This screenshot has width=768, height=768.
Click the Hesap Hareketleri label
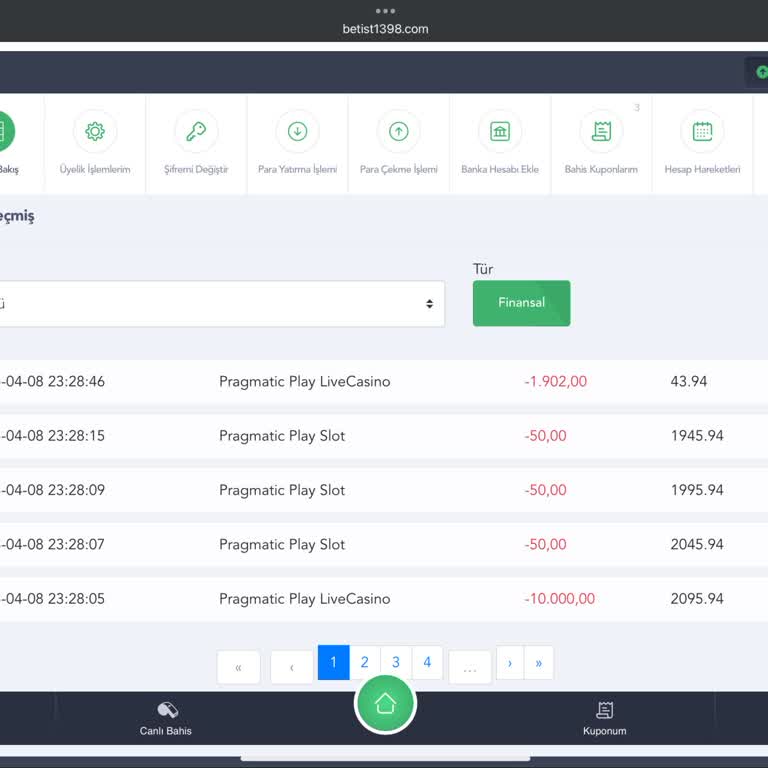pos(702,169)
